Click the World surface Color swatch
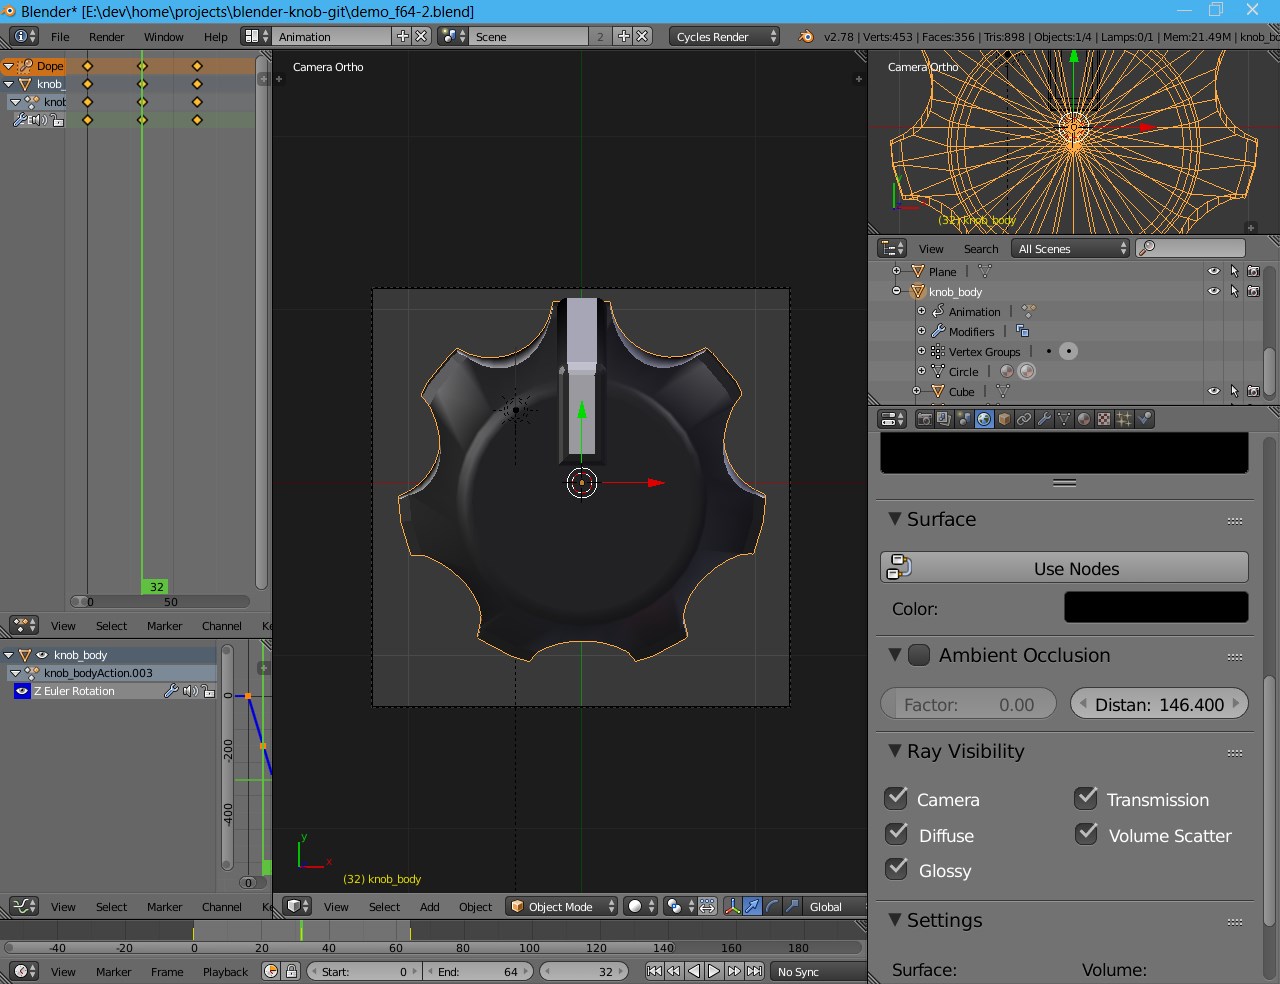The height and width of the screenshot is (984, 1280). (x=1156, y=607)
